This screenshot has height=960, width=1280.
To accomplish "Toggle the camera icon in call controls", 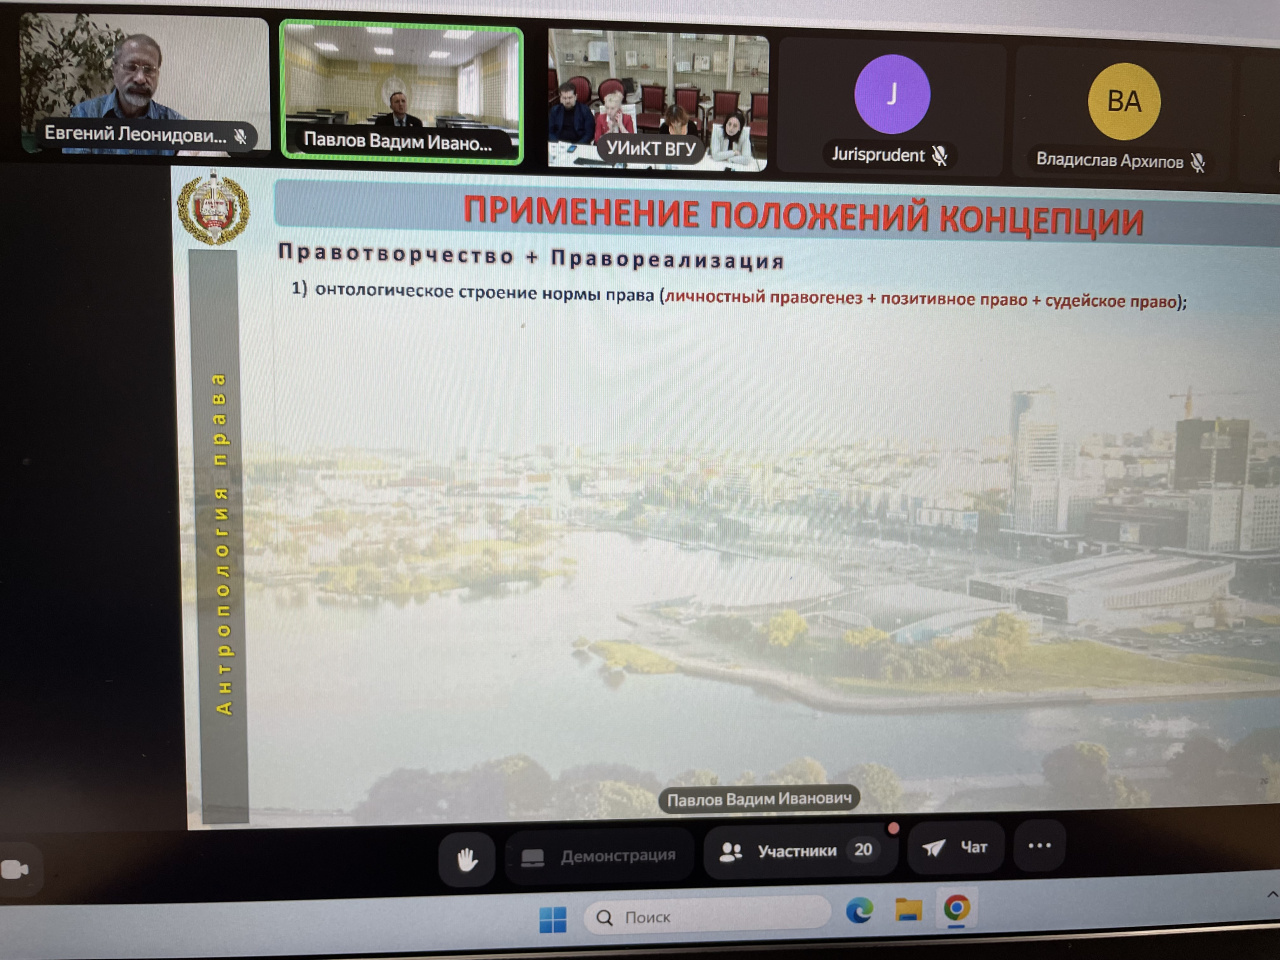I will pyautogui.click(x=15, y=869).
